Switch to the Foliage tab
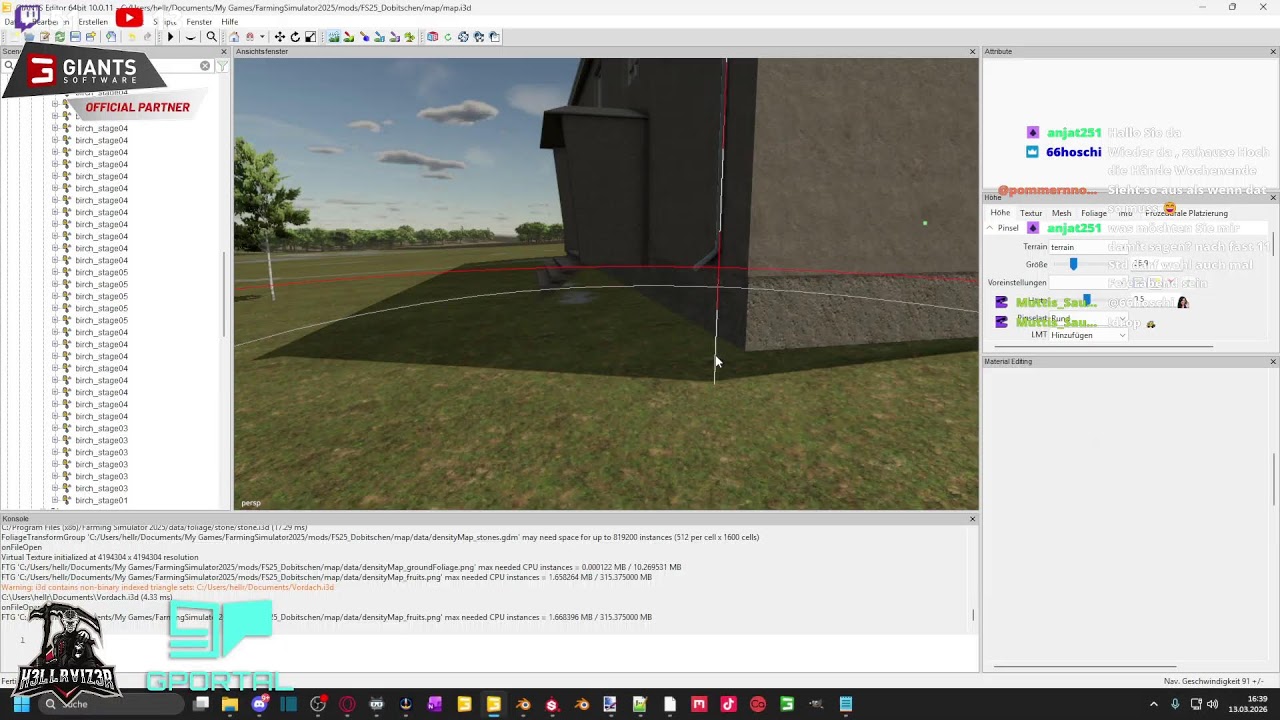The height and width of the screenshot is (720, 1280). coord(1094,213)
